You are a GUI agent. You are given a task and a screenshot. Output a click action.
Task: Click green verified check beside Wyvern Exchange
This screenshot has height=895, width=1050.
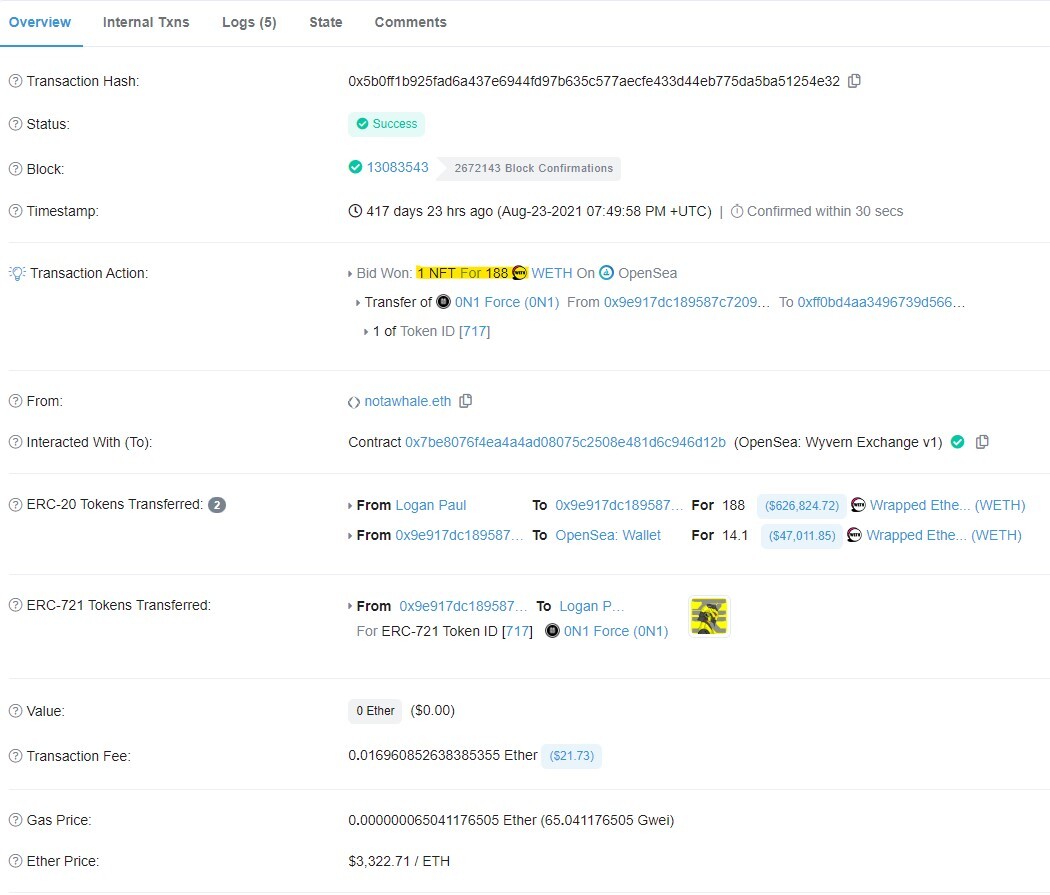958,442
